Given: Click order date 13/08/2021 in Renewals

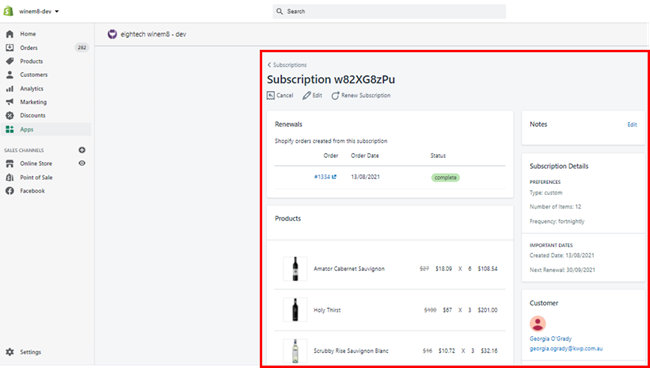Looking at the screenshot, I should pos(366,177).
